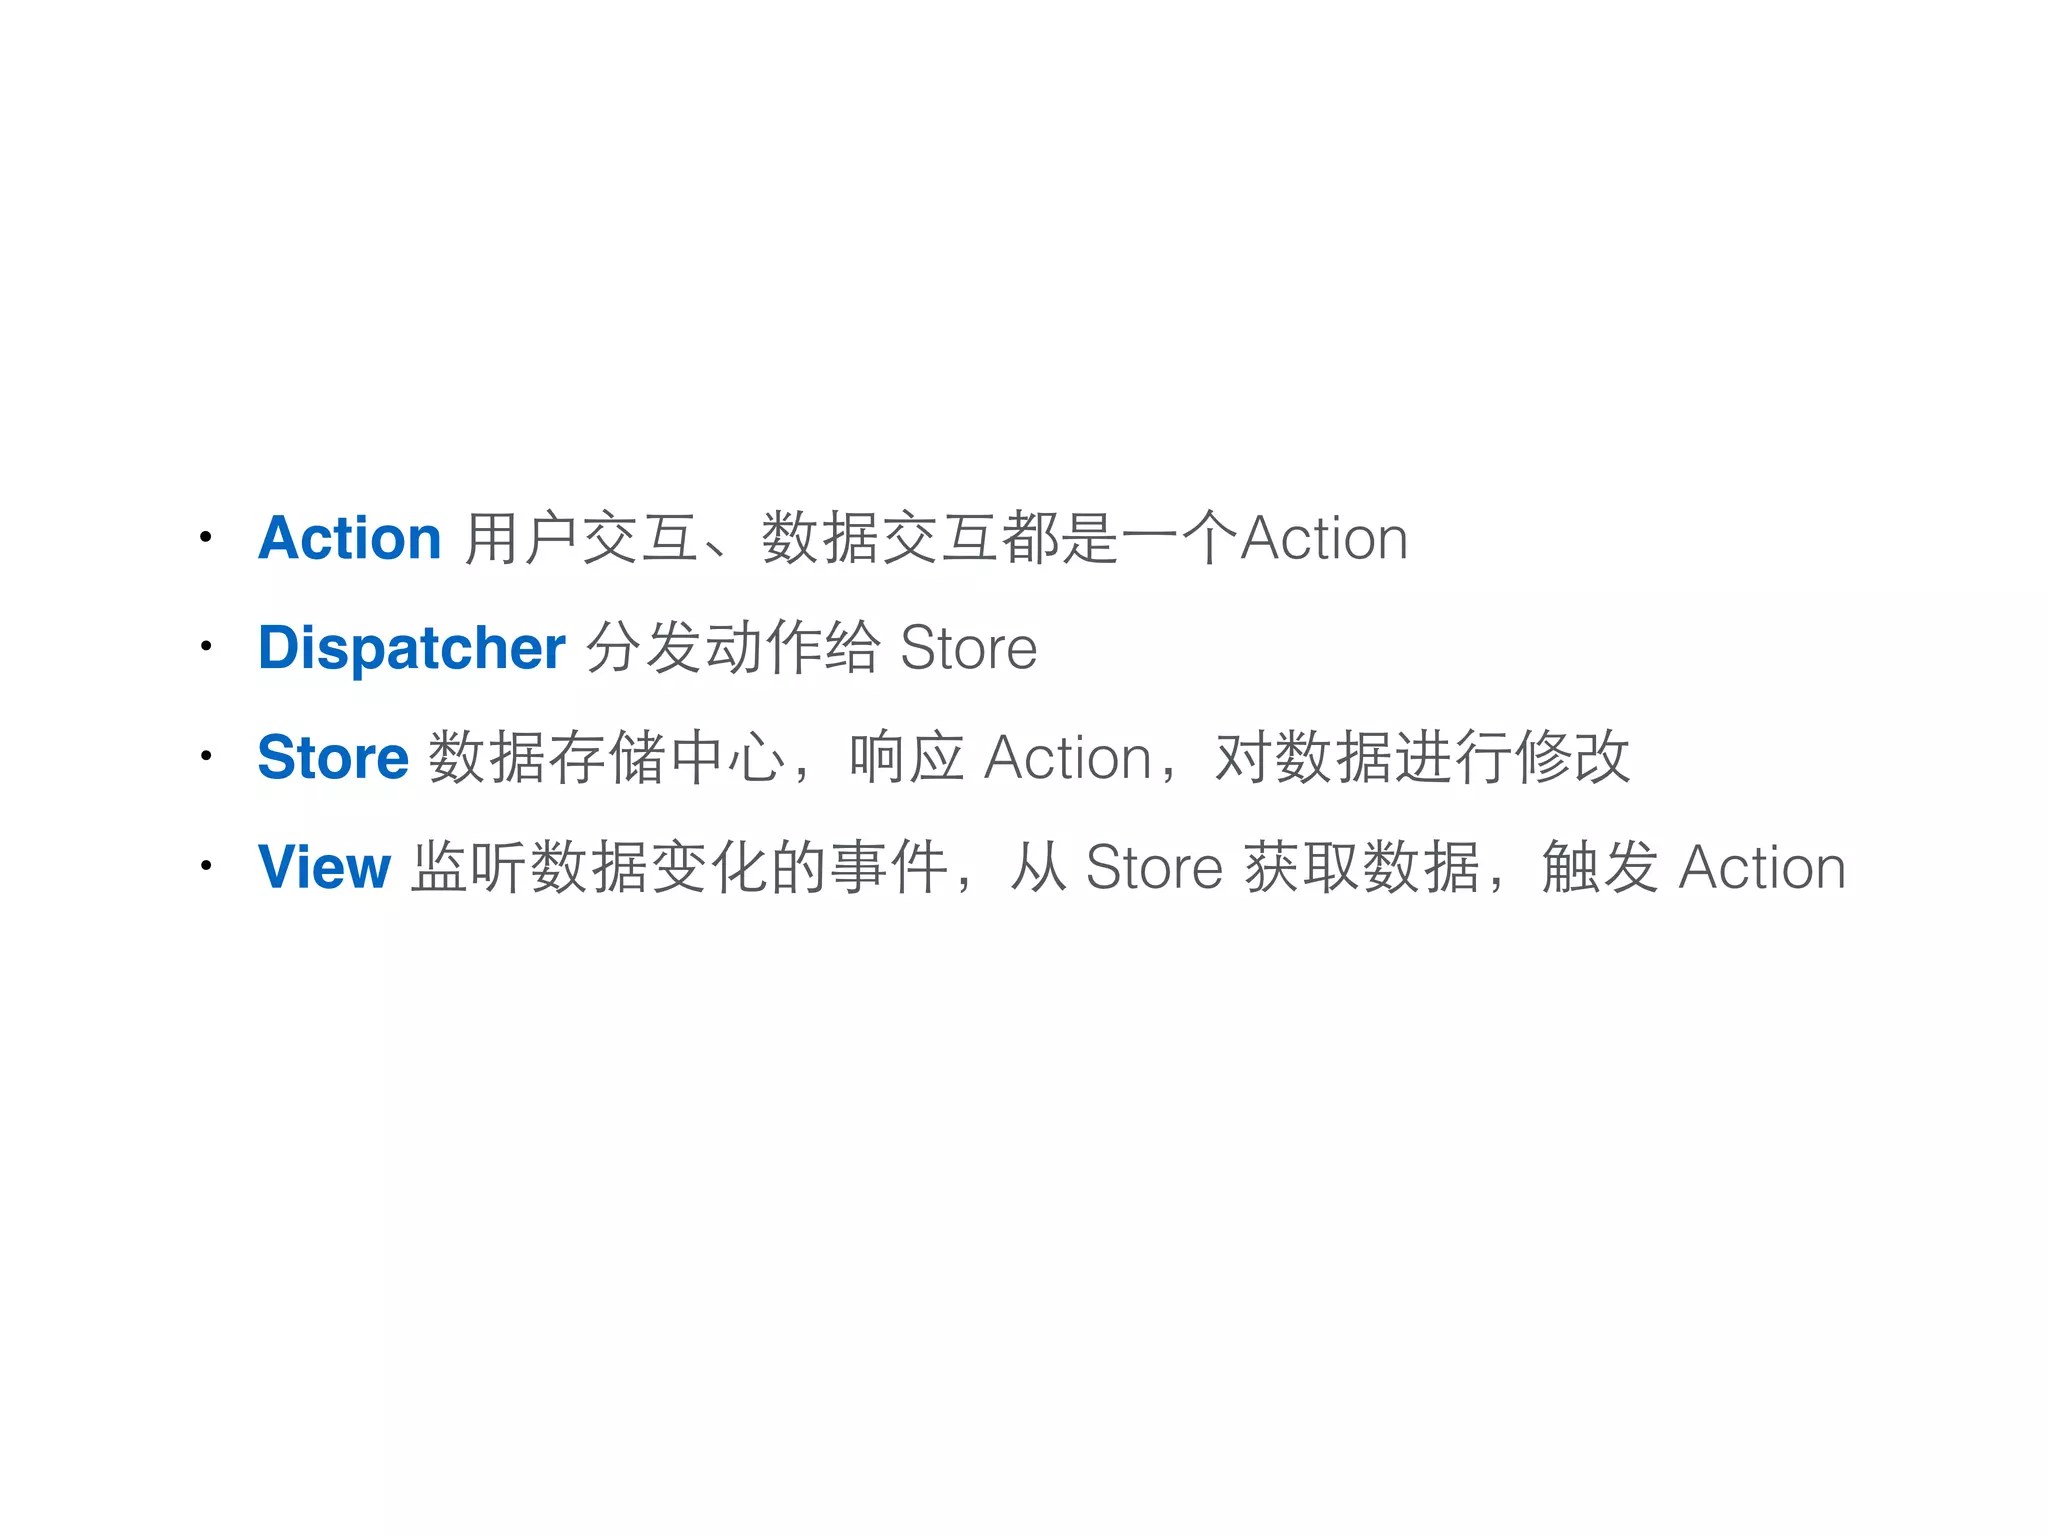Click the text 数据存储中心
2048x1536 pixels.
(607, 757)
